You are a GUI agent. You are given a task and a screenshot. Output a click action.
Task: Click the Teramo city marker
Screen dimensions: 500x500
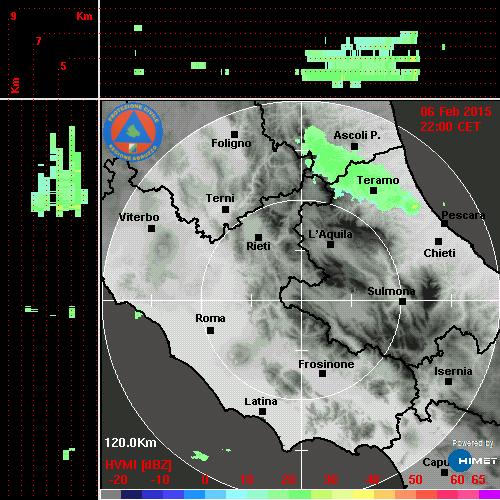point(373,190)
